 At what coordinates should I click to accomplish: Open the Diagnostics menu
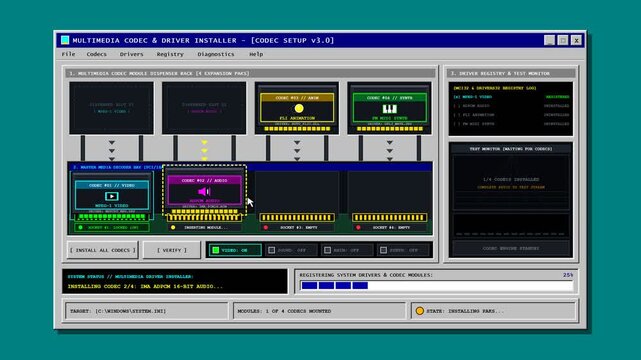point(216,54)
